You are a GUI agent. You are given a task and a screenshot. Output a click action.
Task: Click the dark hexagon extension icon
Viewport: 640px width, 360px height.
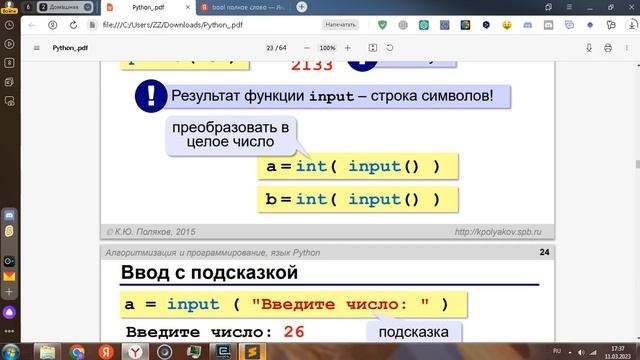tap(486, 25)
